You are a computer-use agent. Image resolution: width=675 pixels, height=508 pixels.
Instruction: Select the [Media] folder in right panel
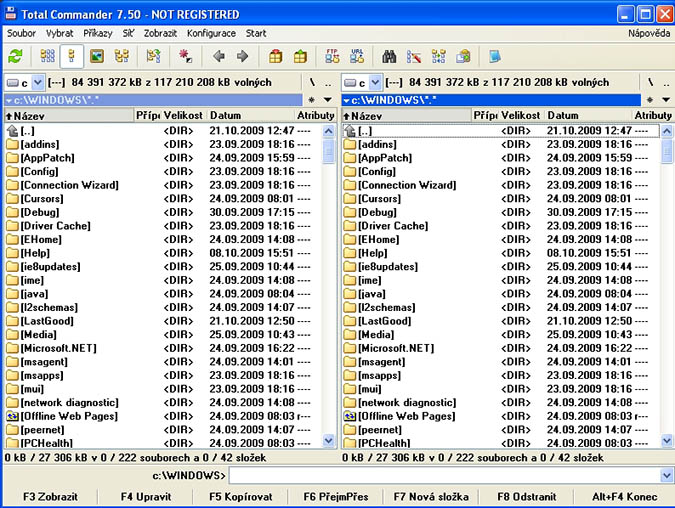tap(376, 334)
